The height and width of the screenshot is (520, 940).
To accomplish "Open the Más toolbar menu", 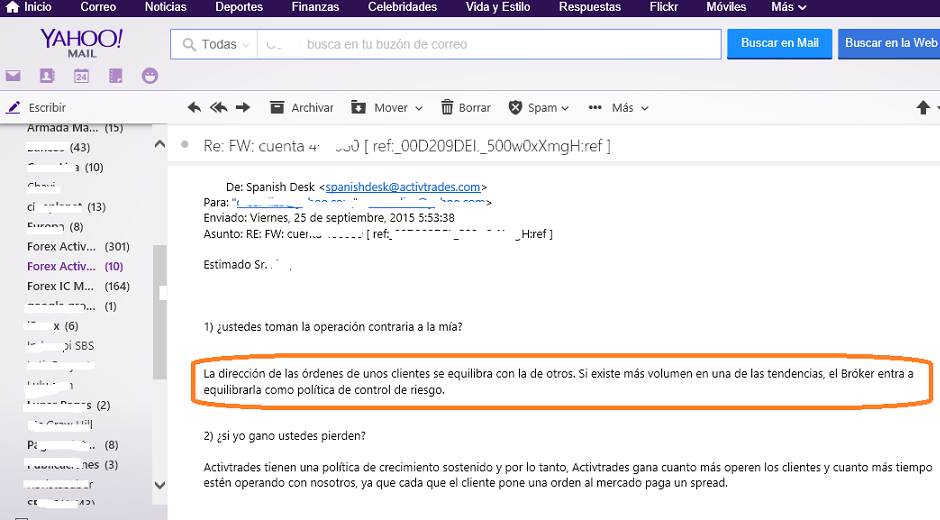I will tap(619, 108).
